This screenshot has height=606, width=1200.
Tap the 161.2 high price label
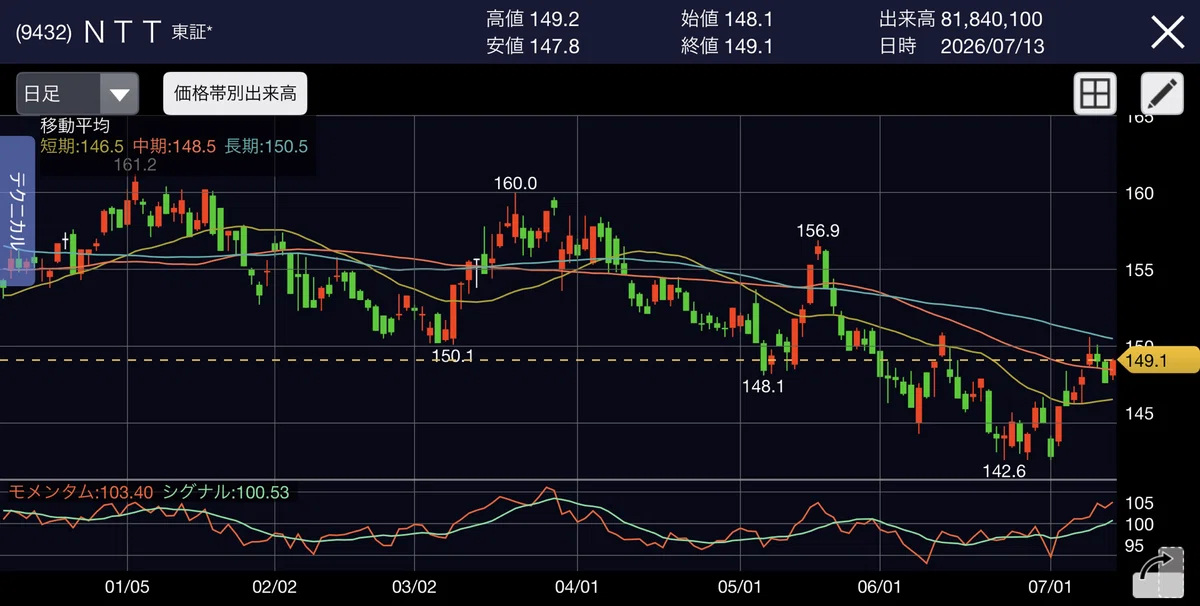[x=134, y=165]
